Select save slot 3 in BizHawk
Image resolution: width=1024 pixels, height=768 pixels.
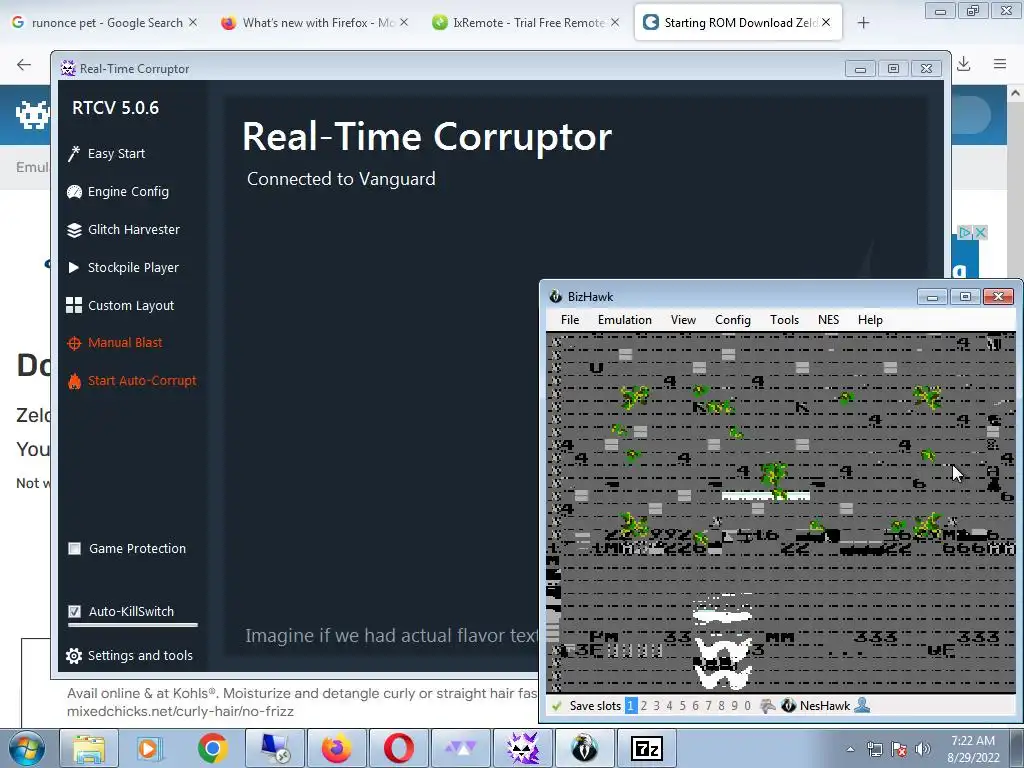tap(656, 706)
